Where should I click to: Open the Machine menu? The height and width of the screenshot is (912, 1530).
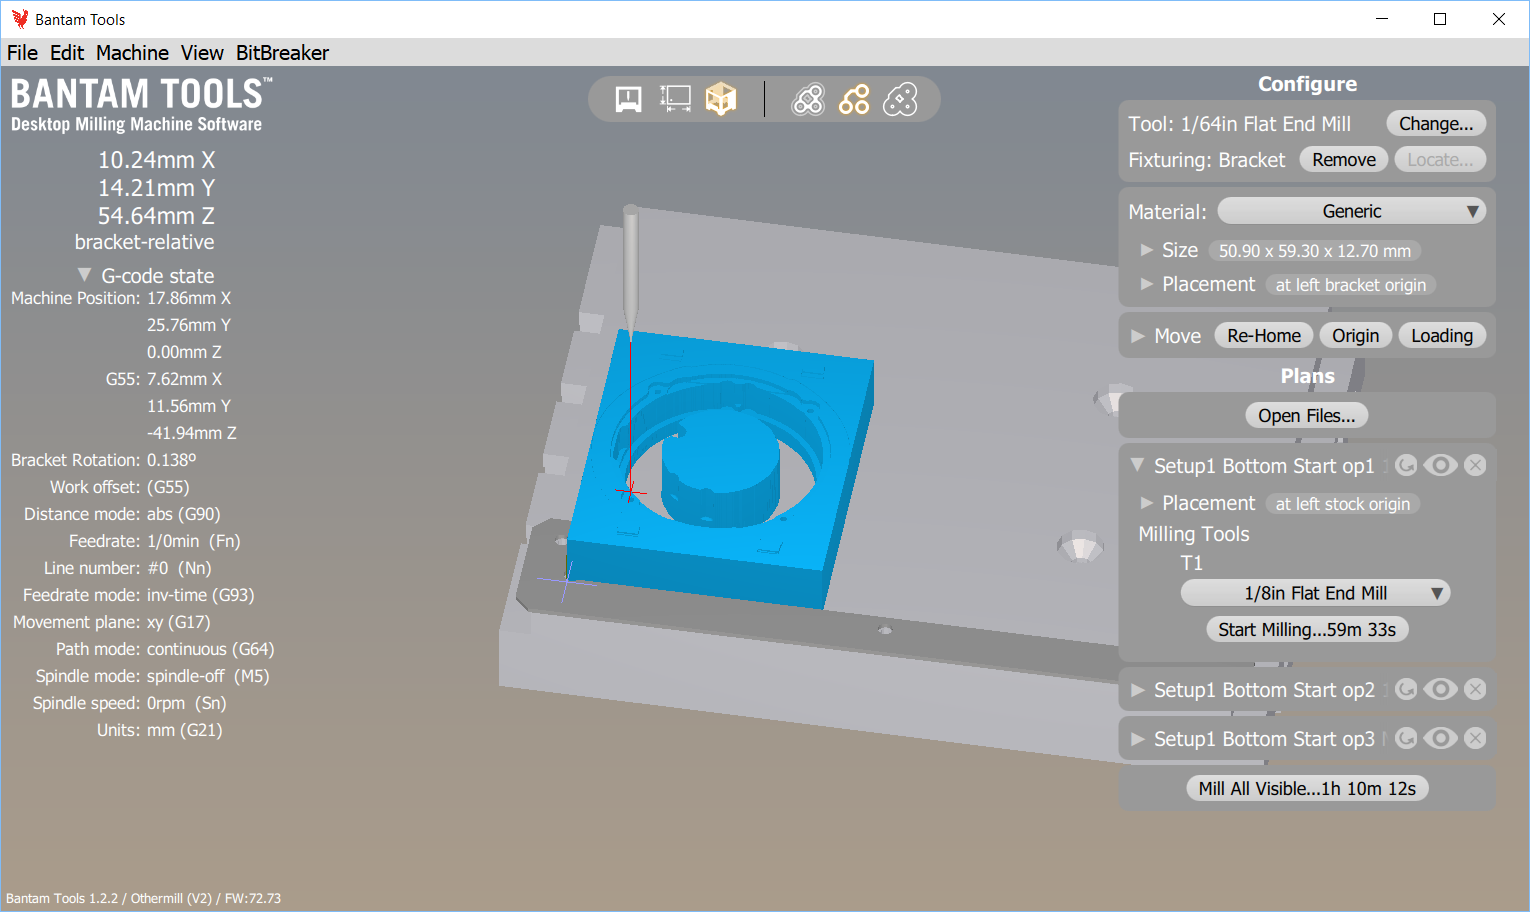pos(132,52)
